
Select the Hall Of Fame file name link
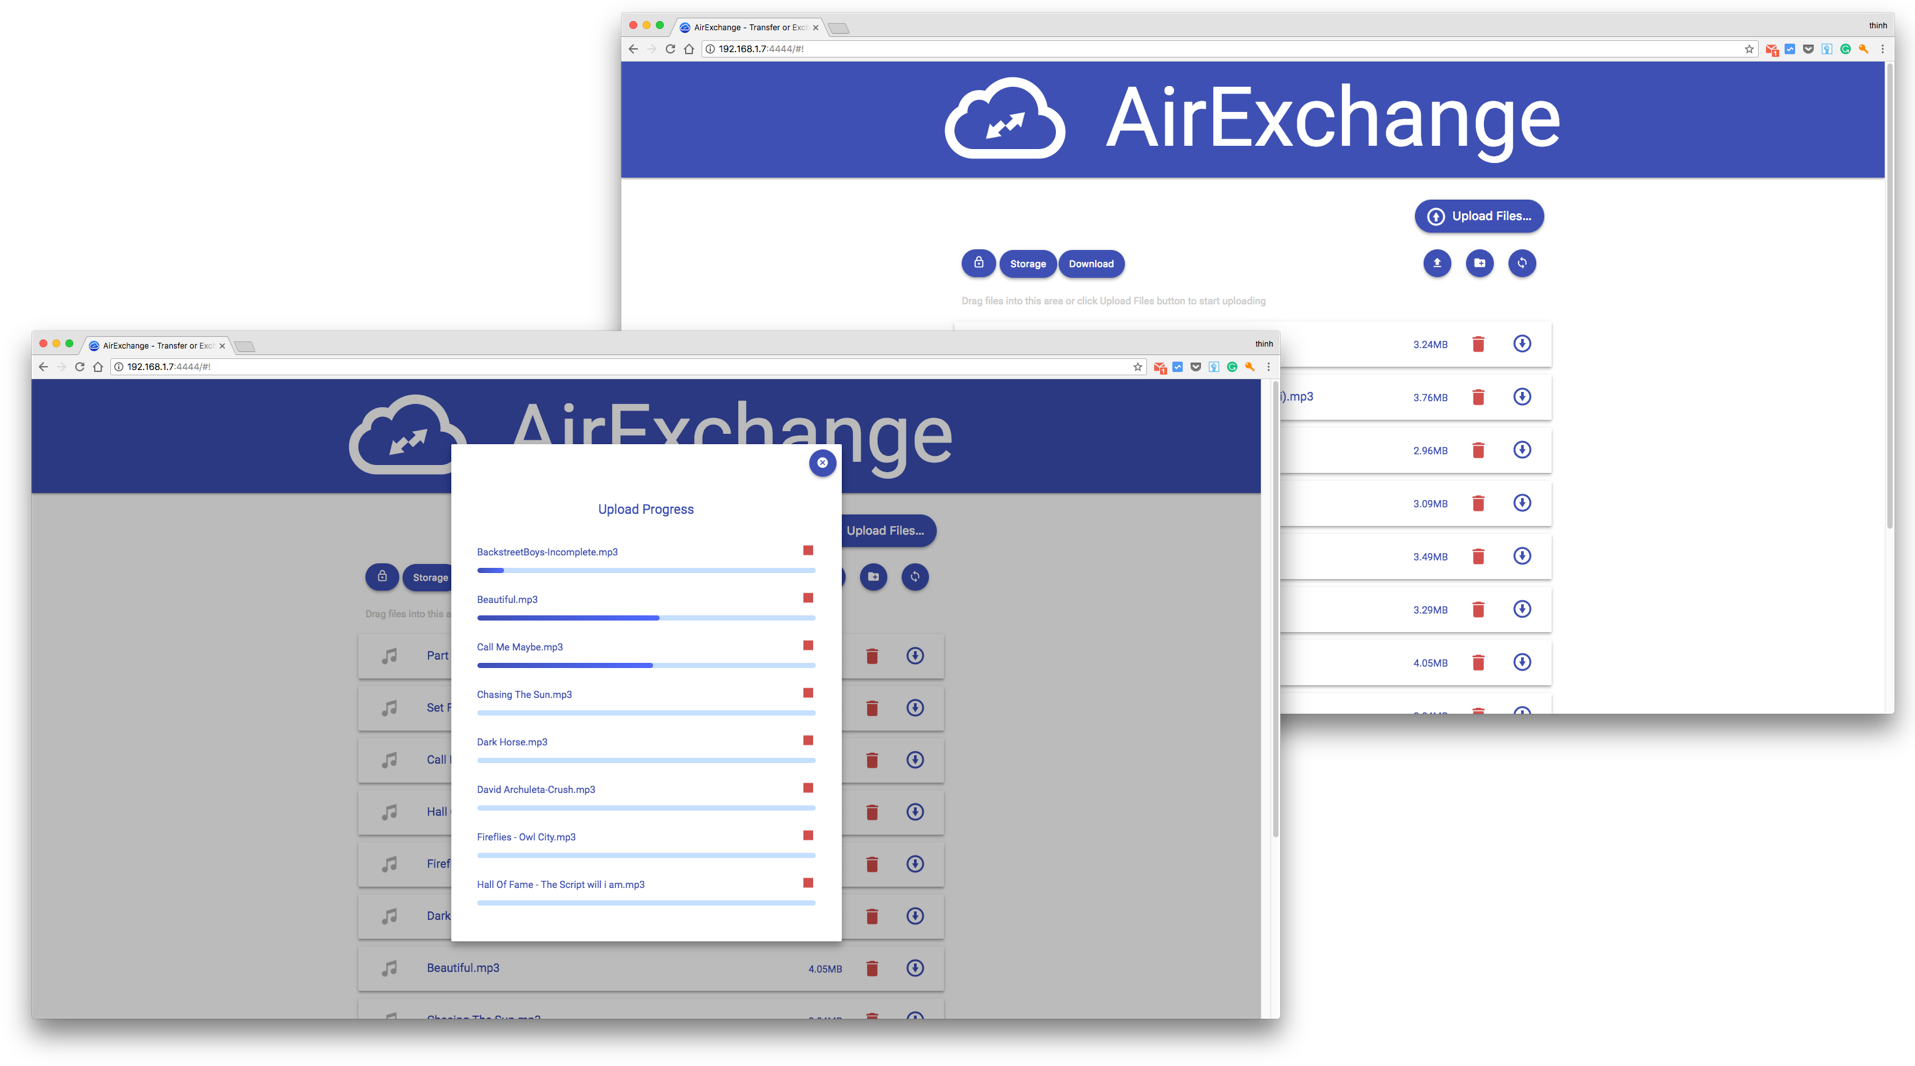(560, 884)
